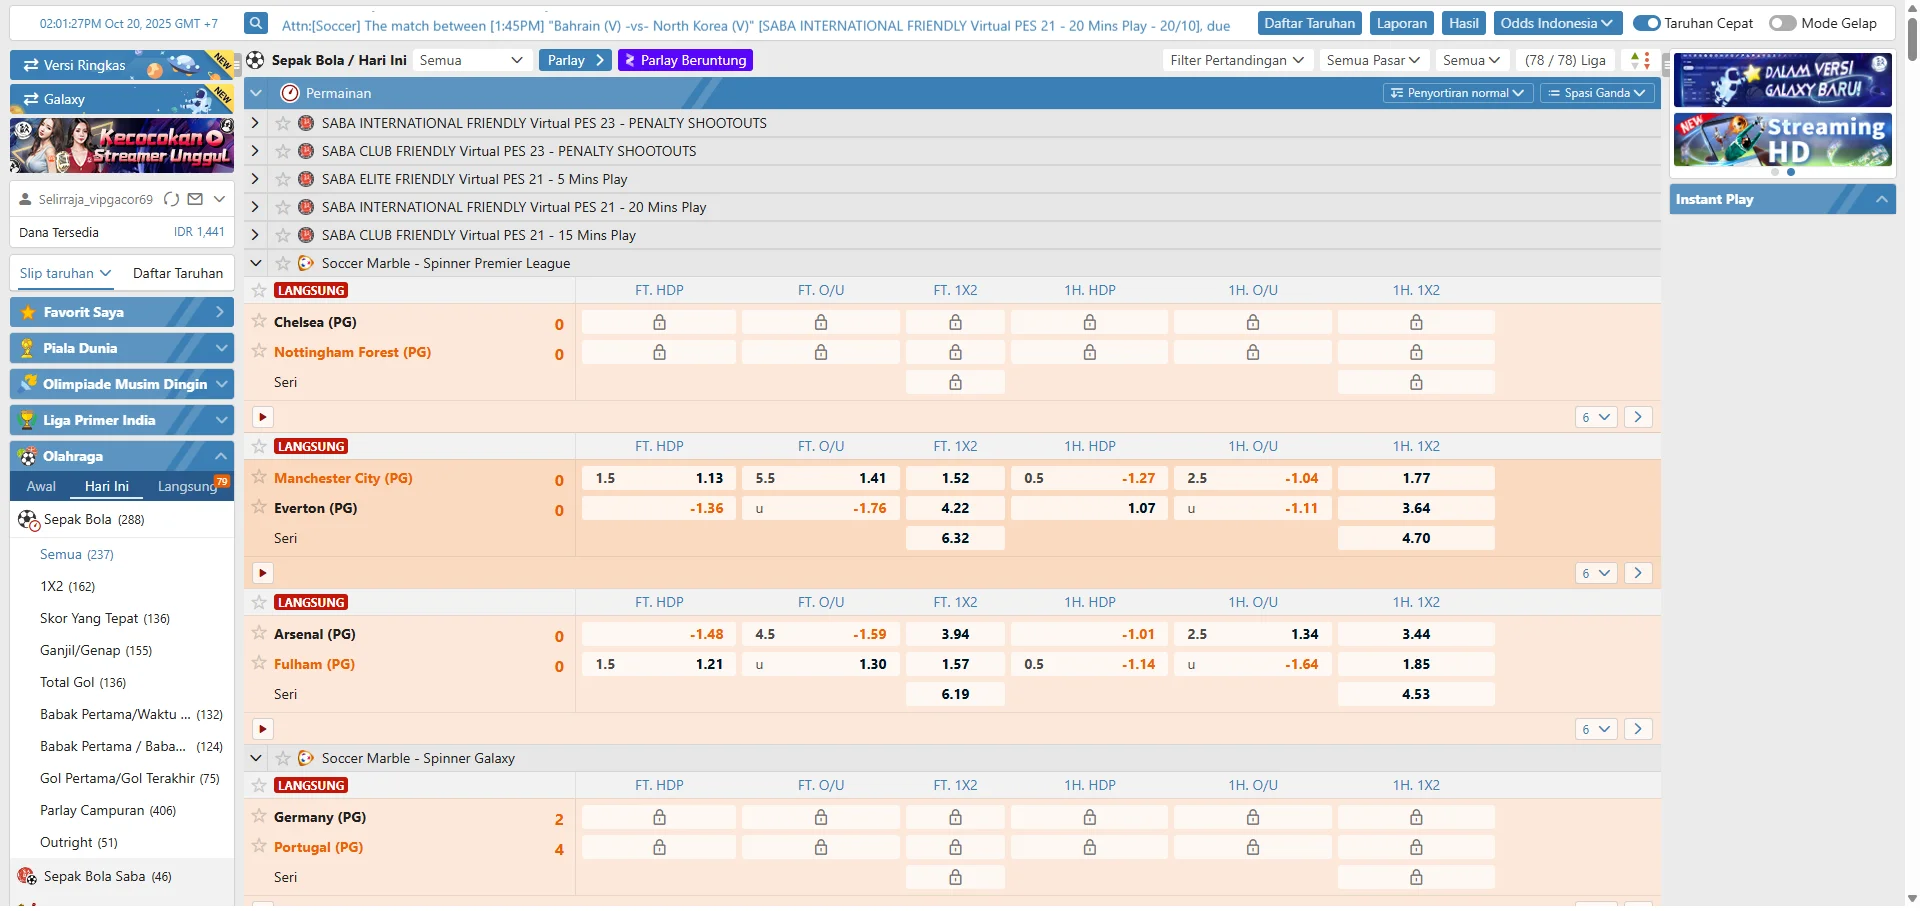This screenshot has height=911, width=1920.
Task: Open the Hasil page
Action: click(x=1463, y=22)
